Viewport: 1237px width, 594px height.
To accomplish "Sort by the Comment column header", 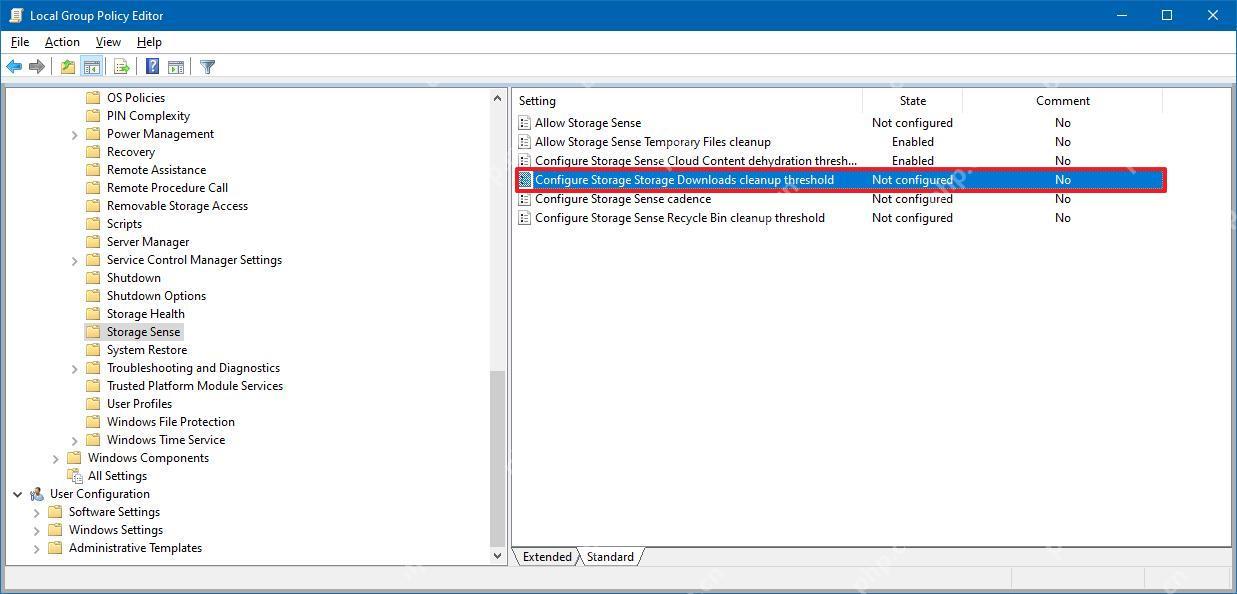I will [1062, 101].
